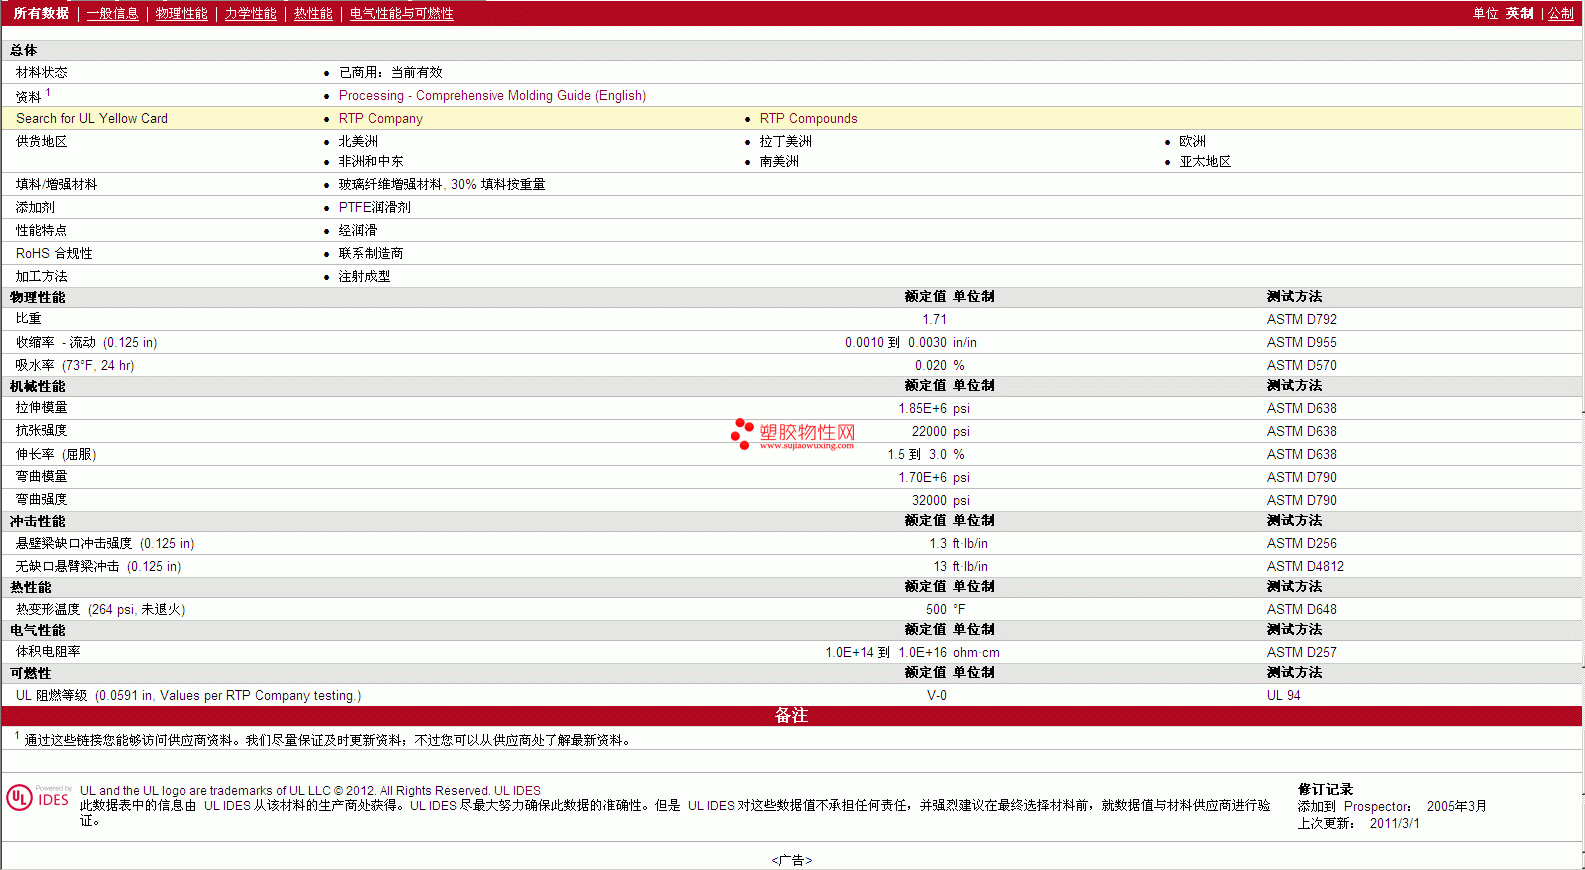
Task: Click the UL 94 test method
Action: pyautogui.click(x=1283, y=695)
